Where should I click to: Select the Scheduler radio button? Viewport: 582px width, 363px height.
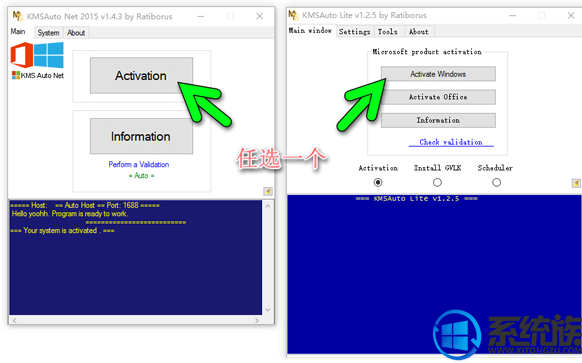click(496, 182)
